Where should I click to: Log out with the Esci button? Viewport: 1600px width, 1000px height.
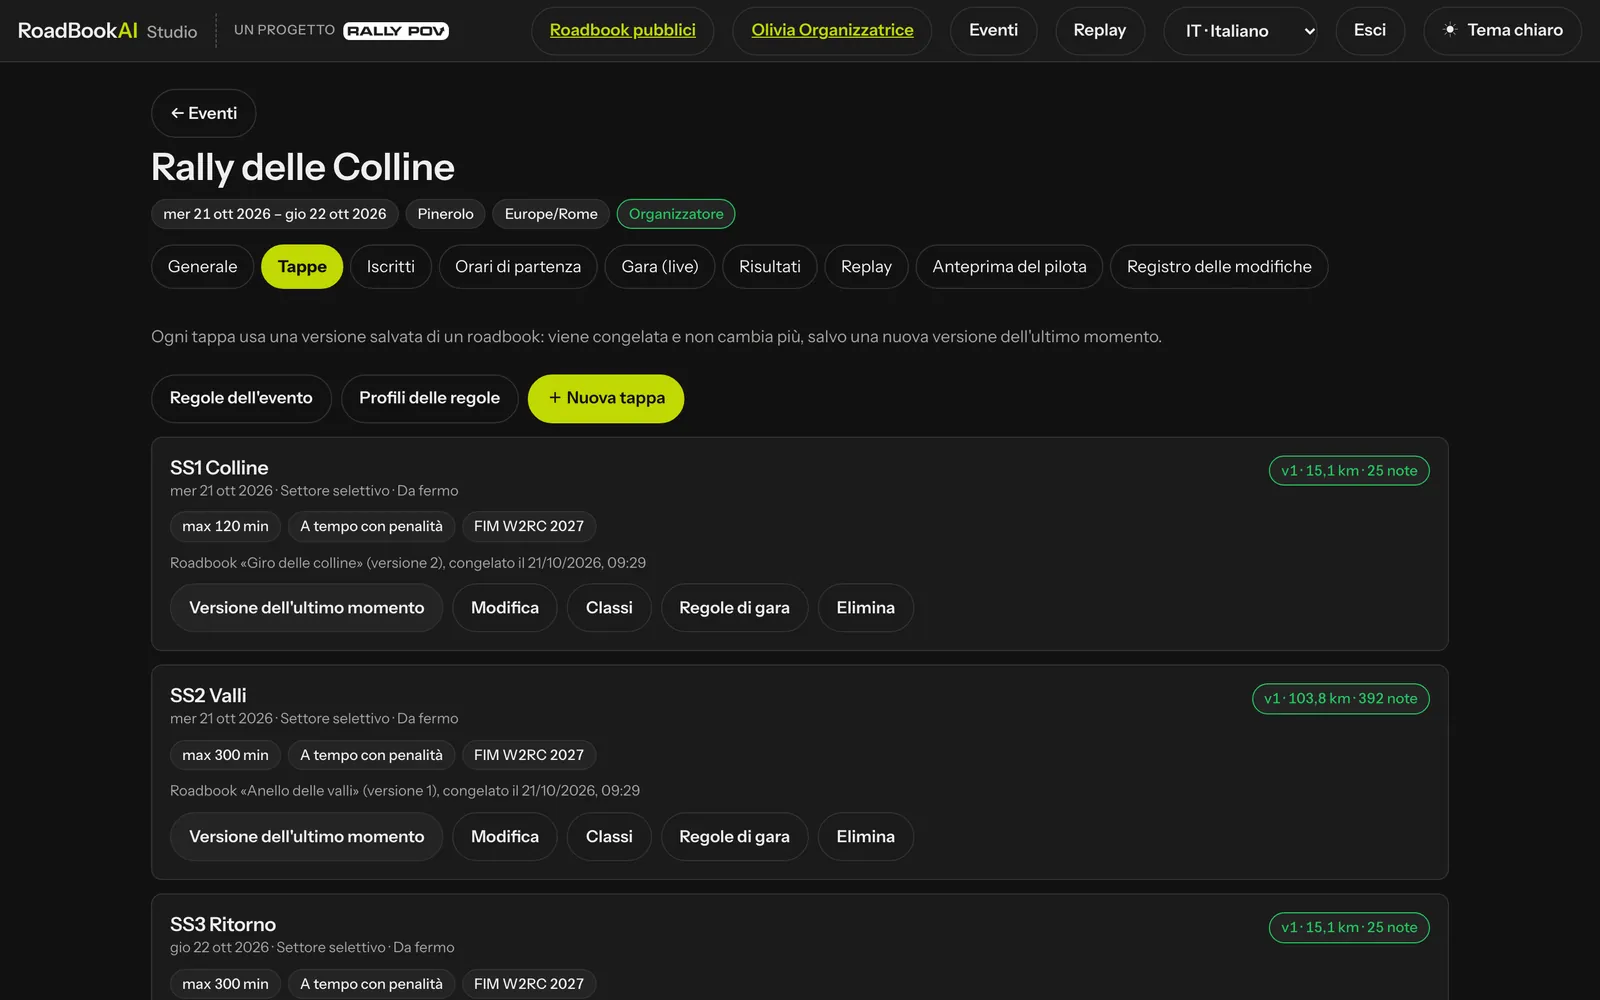tap(1370, 31)
